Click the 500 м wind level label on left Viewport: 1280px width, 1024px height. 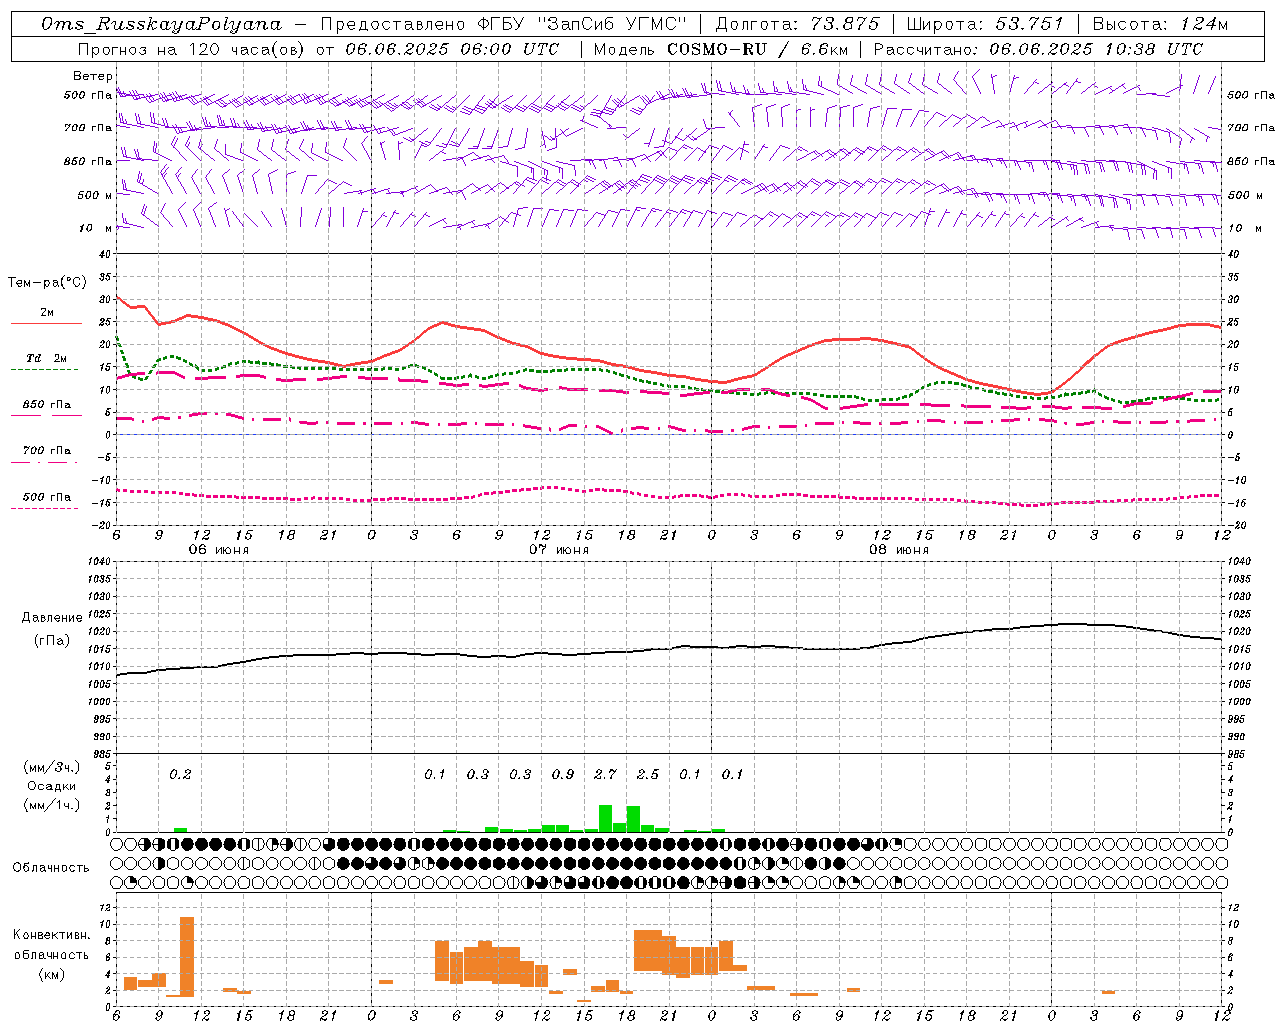tap(94, 195)
